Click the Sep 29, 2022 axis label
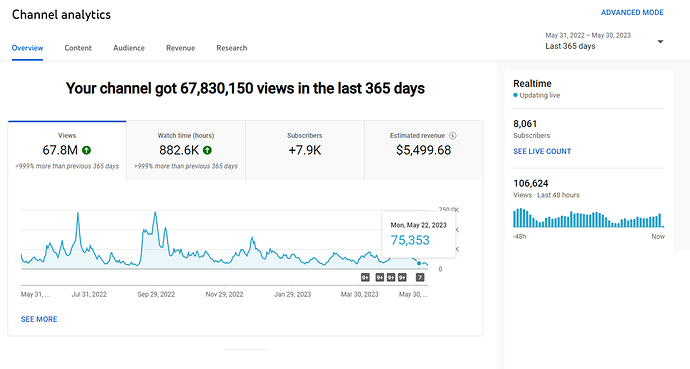Viewport: 690px width, 369px height. point(156,295)
